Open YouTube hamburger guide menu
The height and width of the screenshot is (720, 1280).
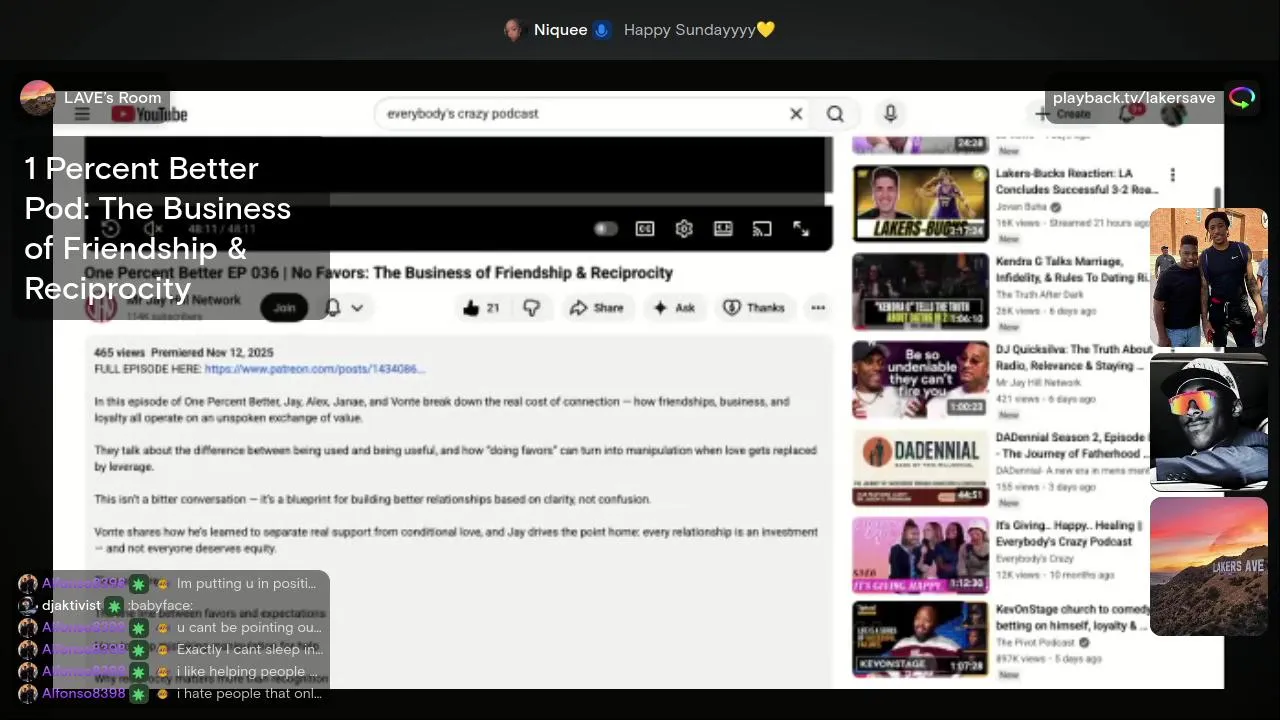pos(82,114)
